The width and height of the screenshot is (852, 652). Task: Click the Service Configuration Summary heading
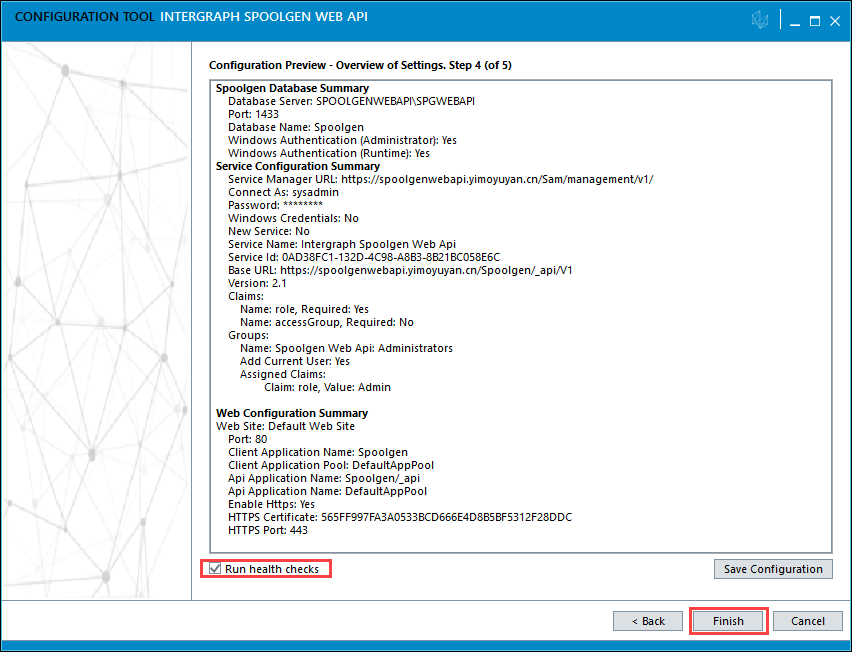point(297,166)
